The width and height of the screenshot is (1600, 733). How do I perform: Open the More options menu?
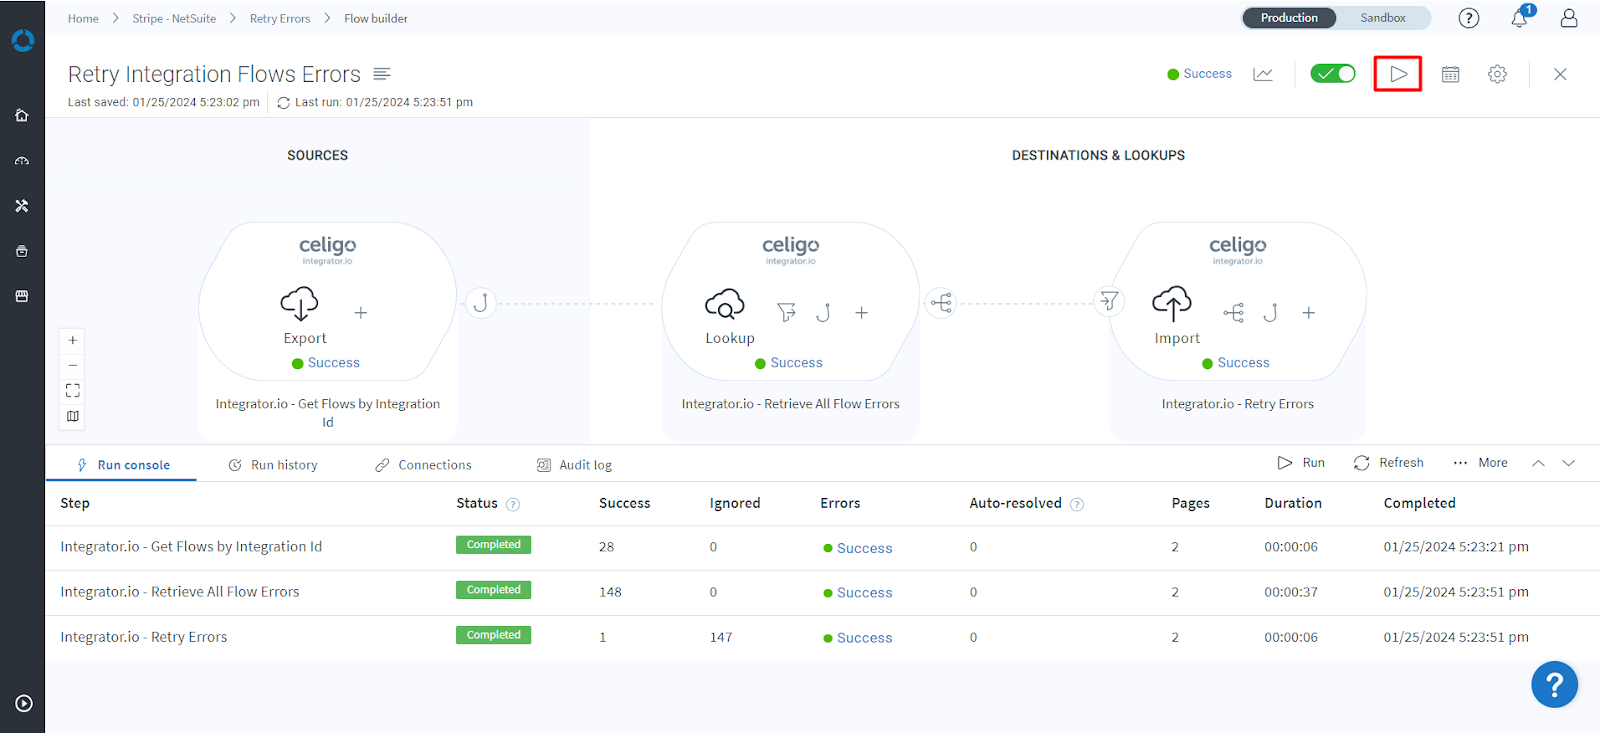tap(1480, 463)
